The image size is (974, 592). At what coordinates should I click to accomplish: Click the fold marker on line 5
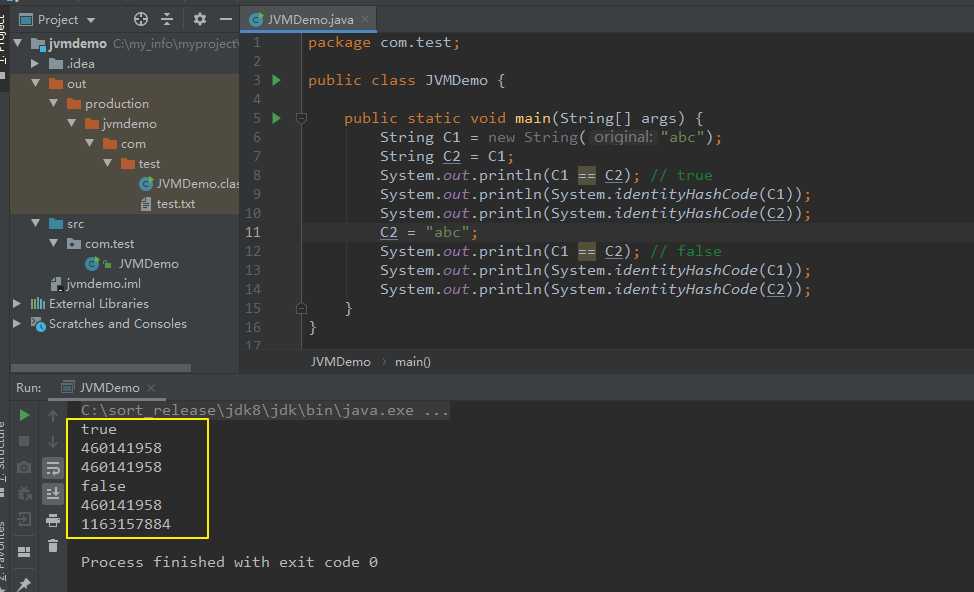click(301, 118)
